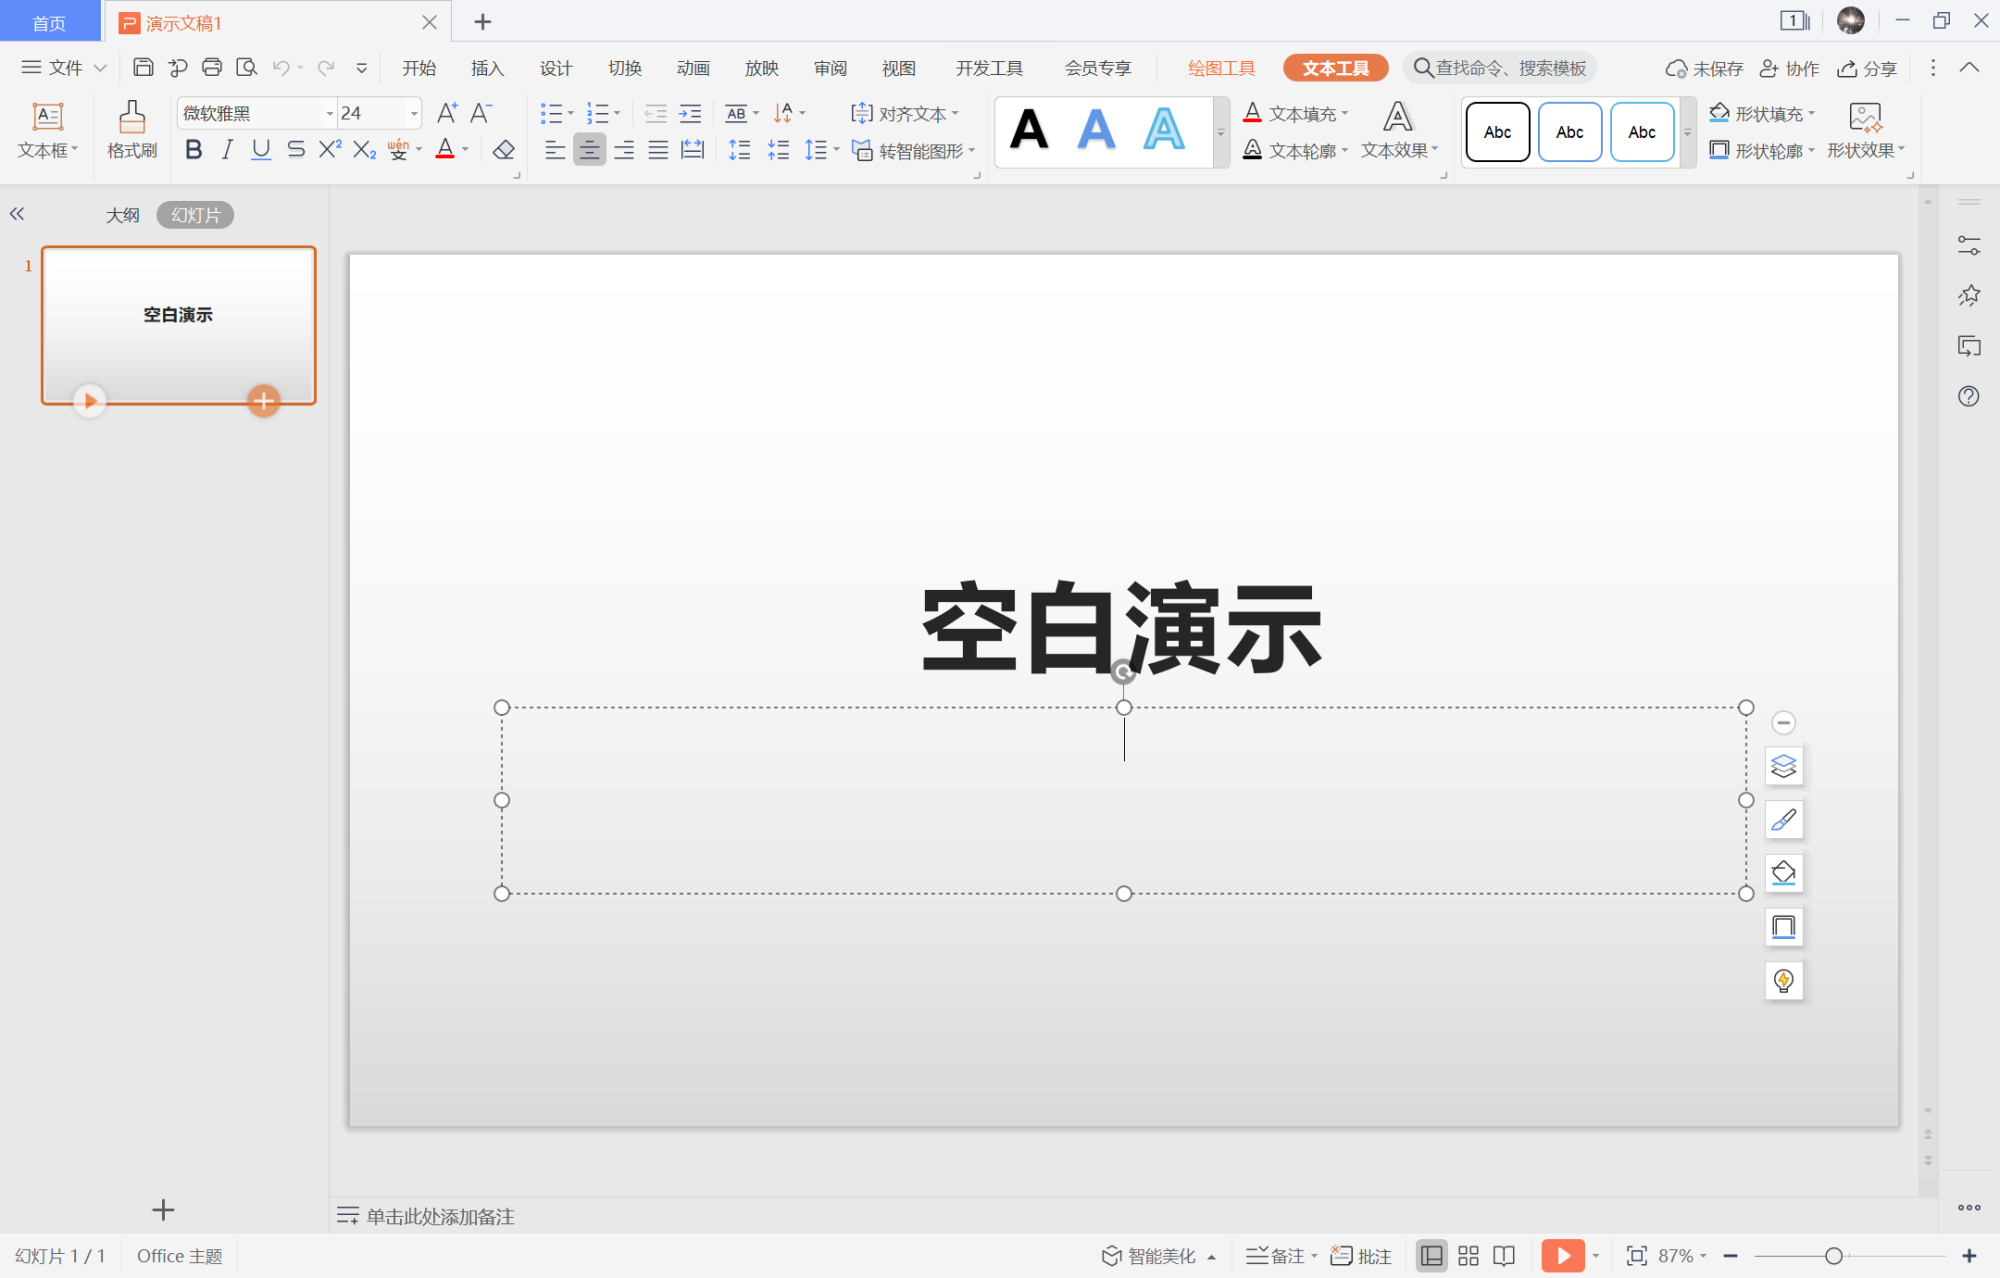Toggle bold formatting
This screenshot has width=2000, height=1278.
coord(193,149)
